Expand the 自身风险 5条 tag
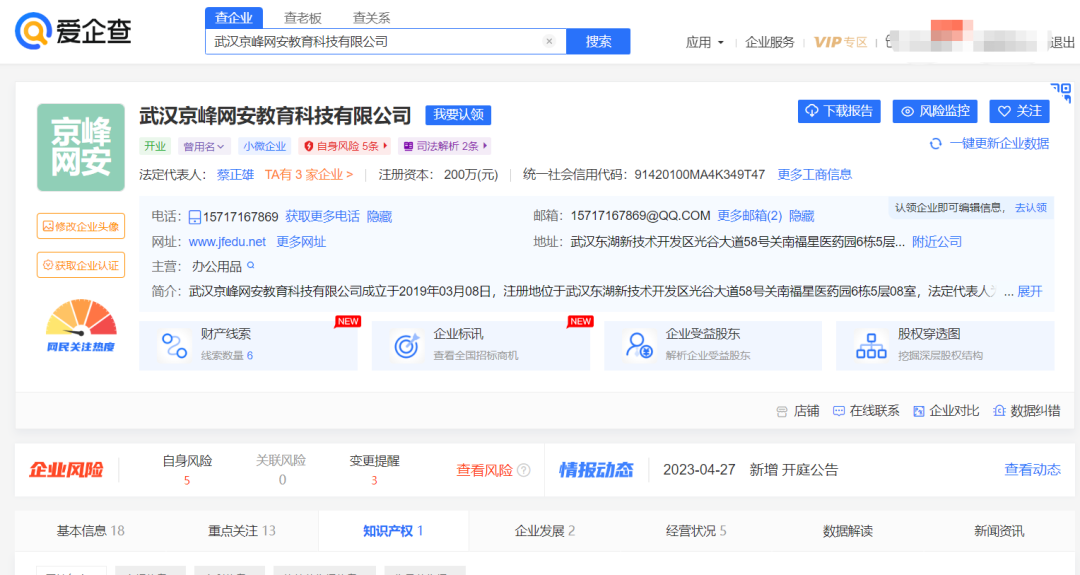Image resolution: width=1080 pixels, height=575 pixels. click(x=344, y=146)
